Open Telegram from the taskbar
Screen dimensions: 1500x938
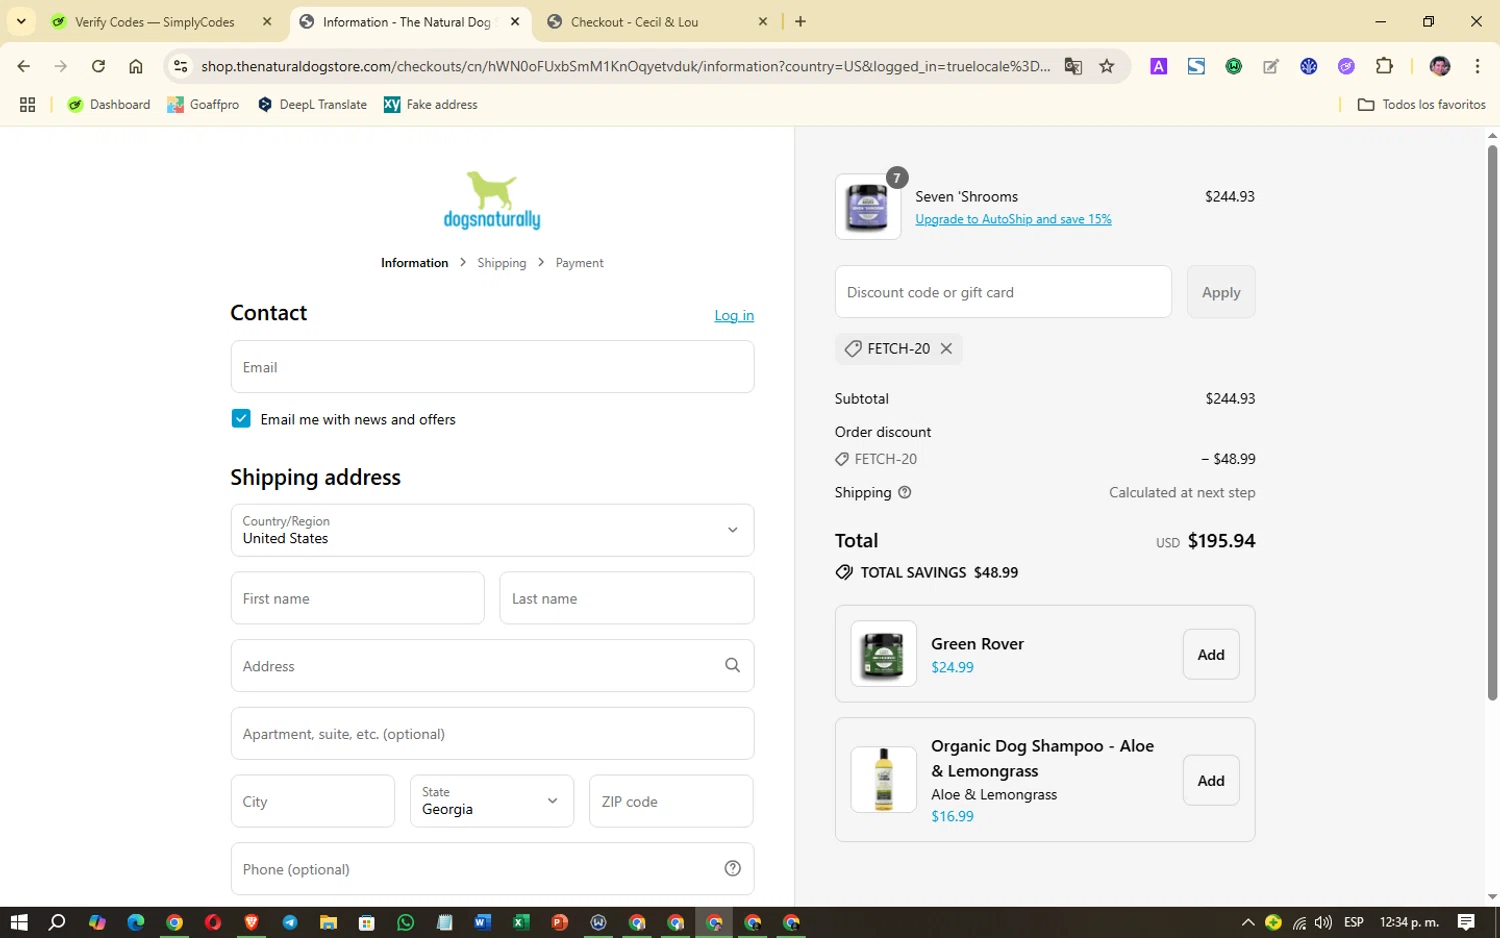tap(290, 922)
